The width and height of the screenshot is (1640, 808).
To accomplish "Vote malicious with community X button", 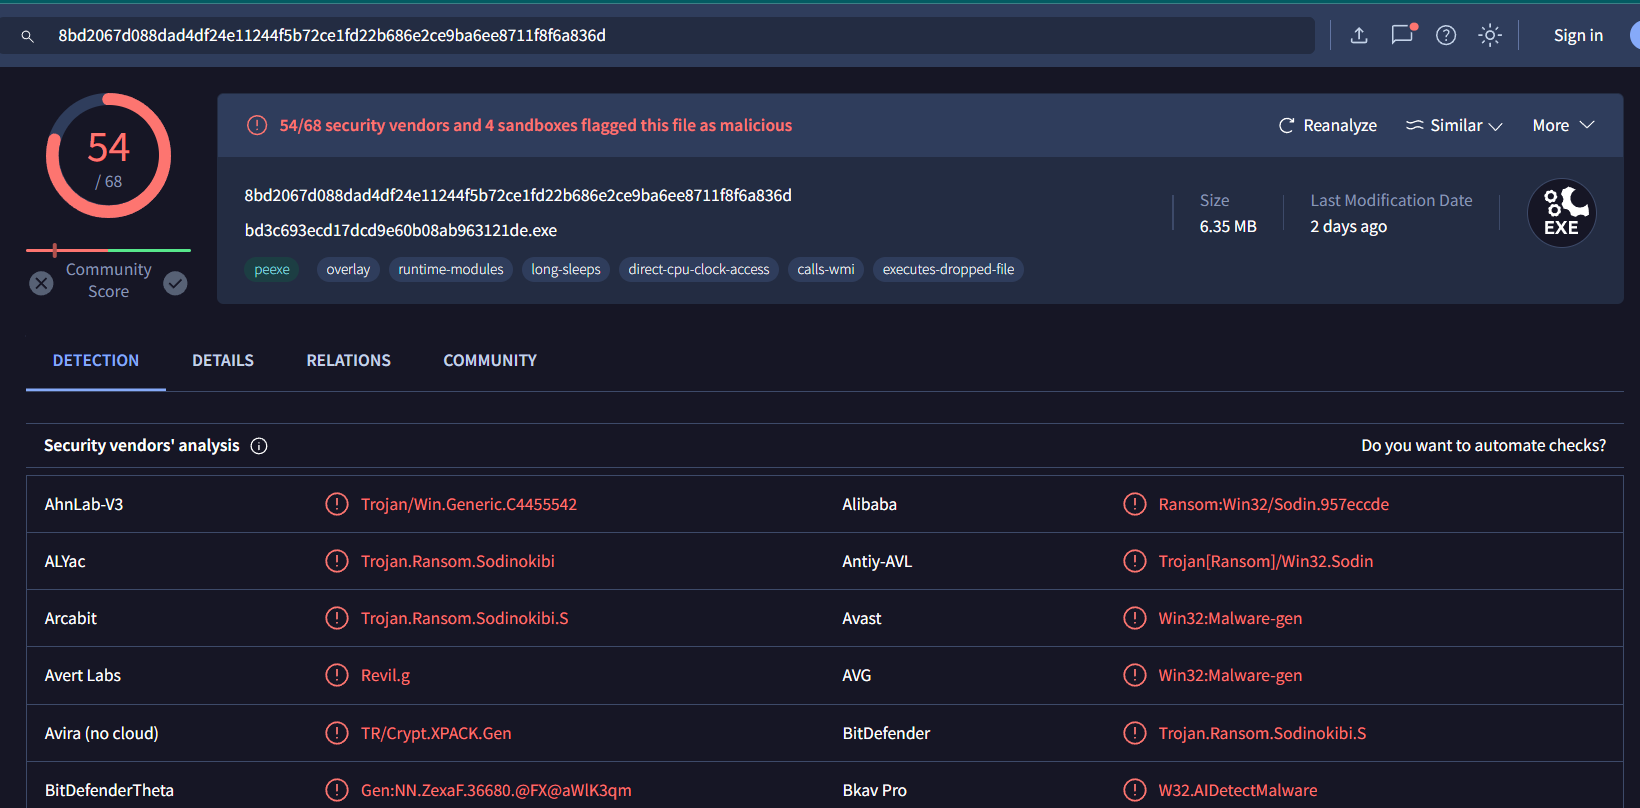I will [x=41, y=283].
